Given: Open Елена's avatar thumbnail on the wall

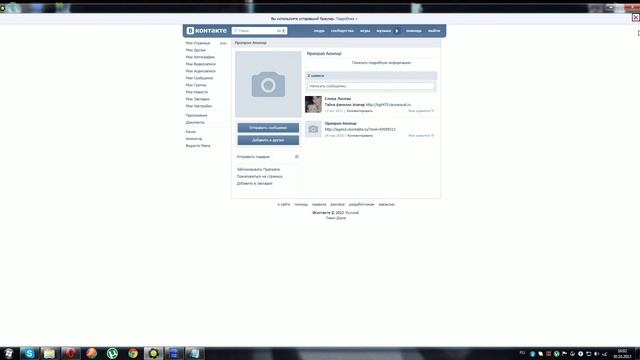Looking at the screenshot, I should click(313, 104).
